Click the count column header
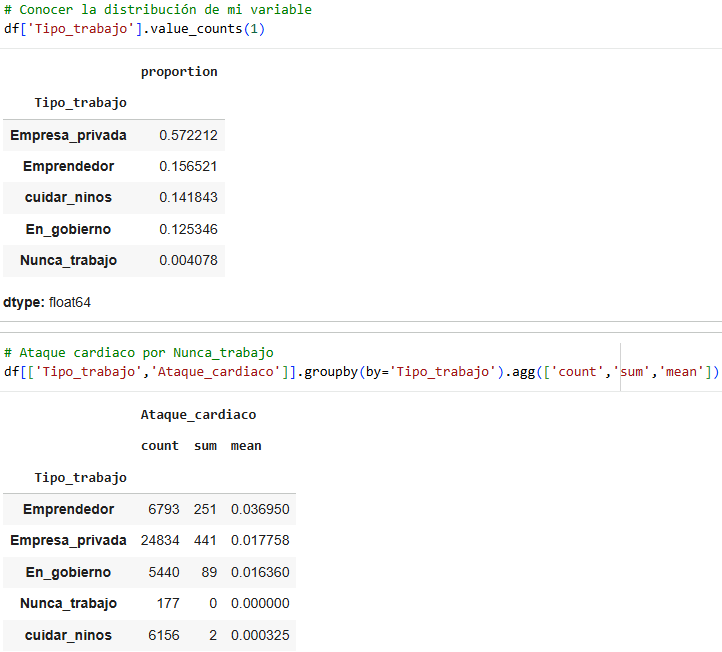Screen dimensions: 722x652 [x=160, y=446]
